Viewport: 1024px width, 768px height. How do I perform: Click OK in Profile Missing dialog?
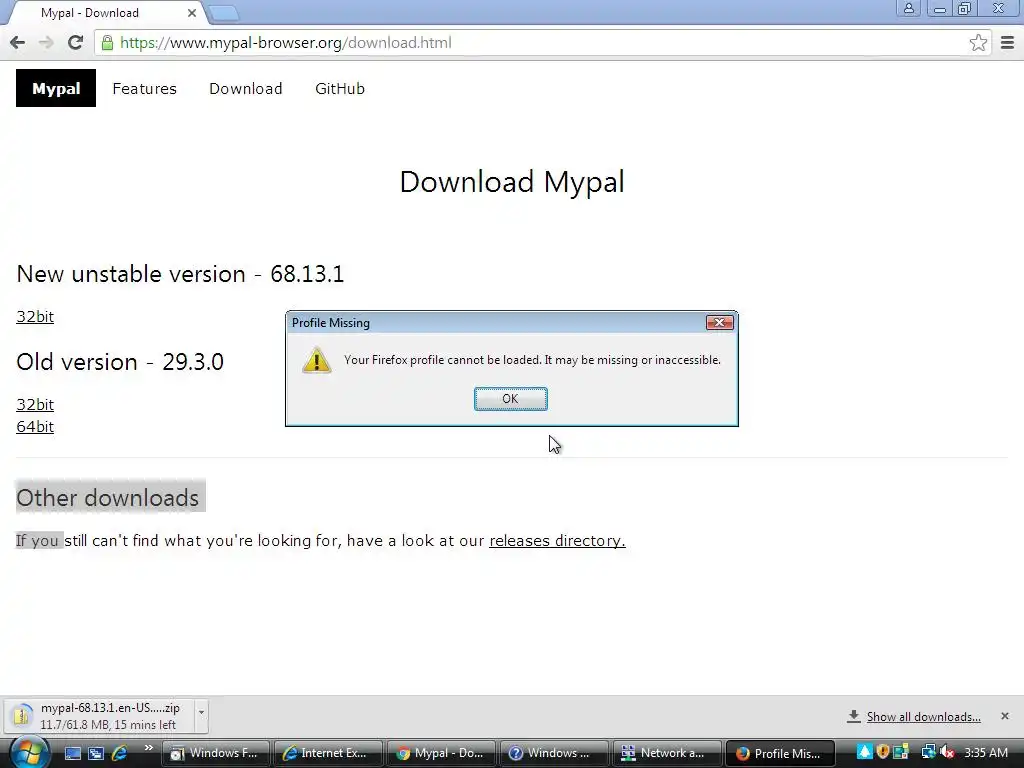pyautogui.click(x=511, y=399)
